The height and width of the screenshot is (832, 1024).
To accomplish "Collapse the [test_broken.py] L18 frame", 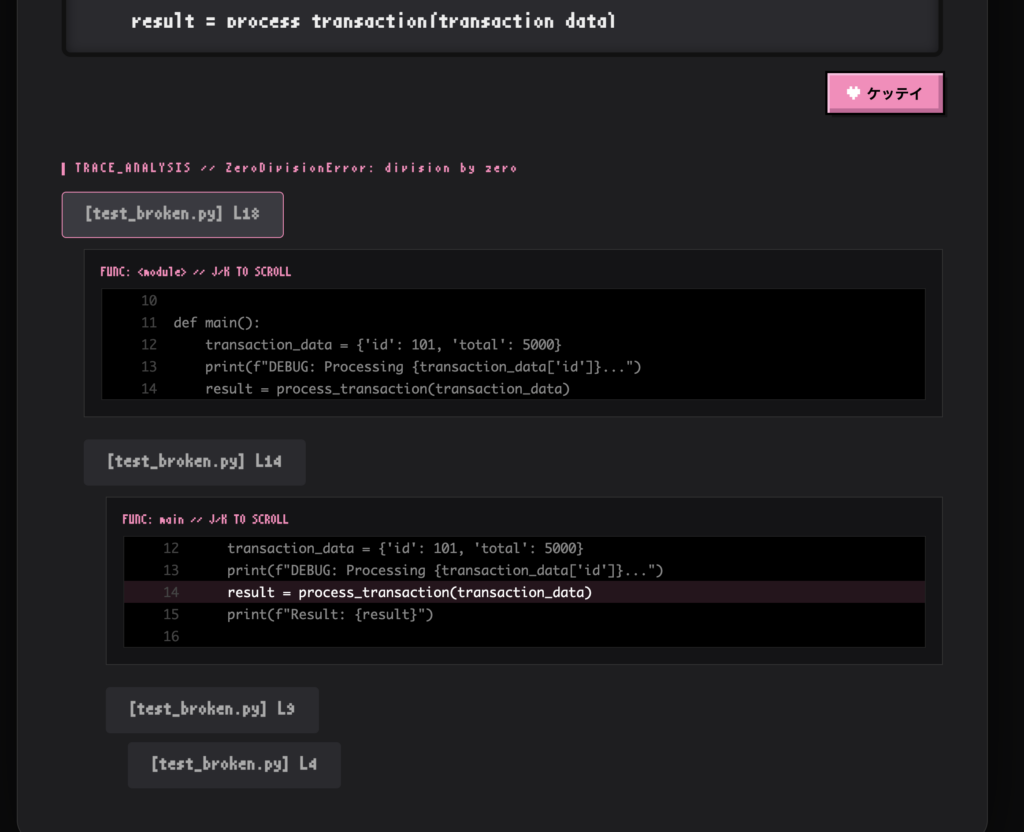I will 172,214.
